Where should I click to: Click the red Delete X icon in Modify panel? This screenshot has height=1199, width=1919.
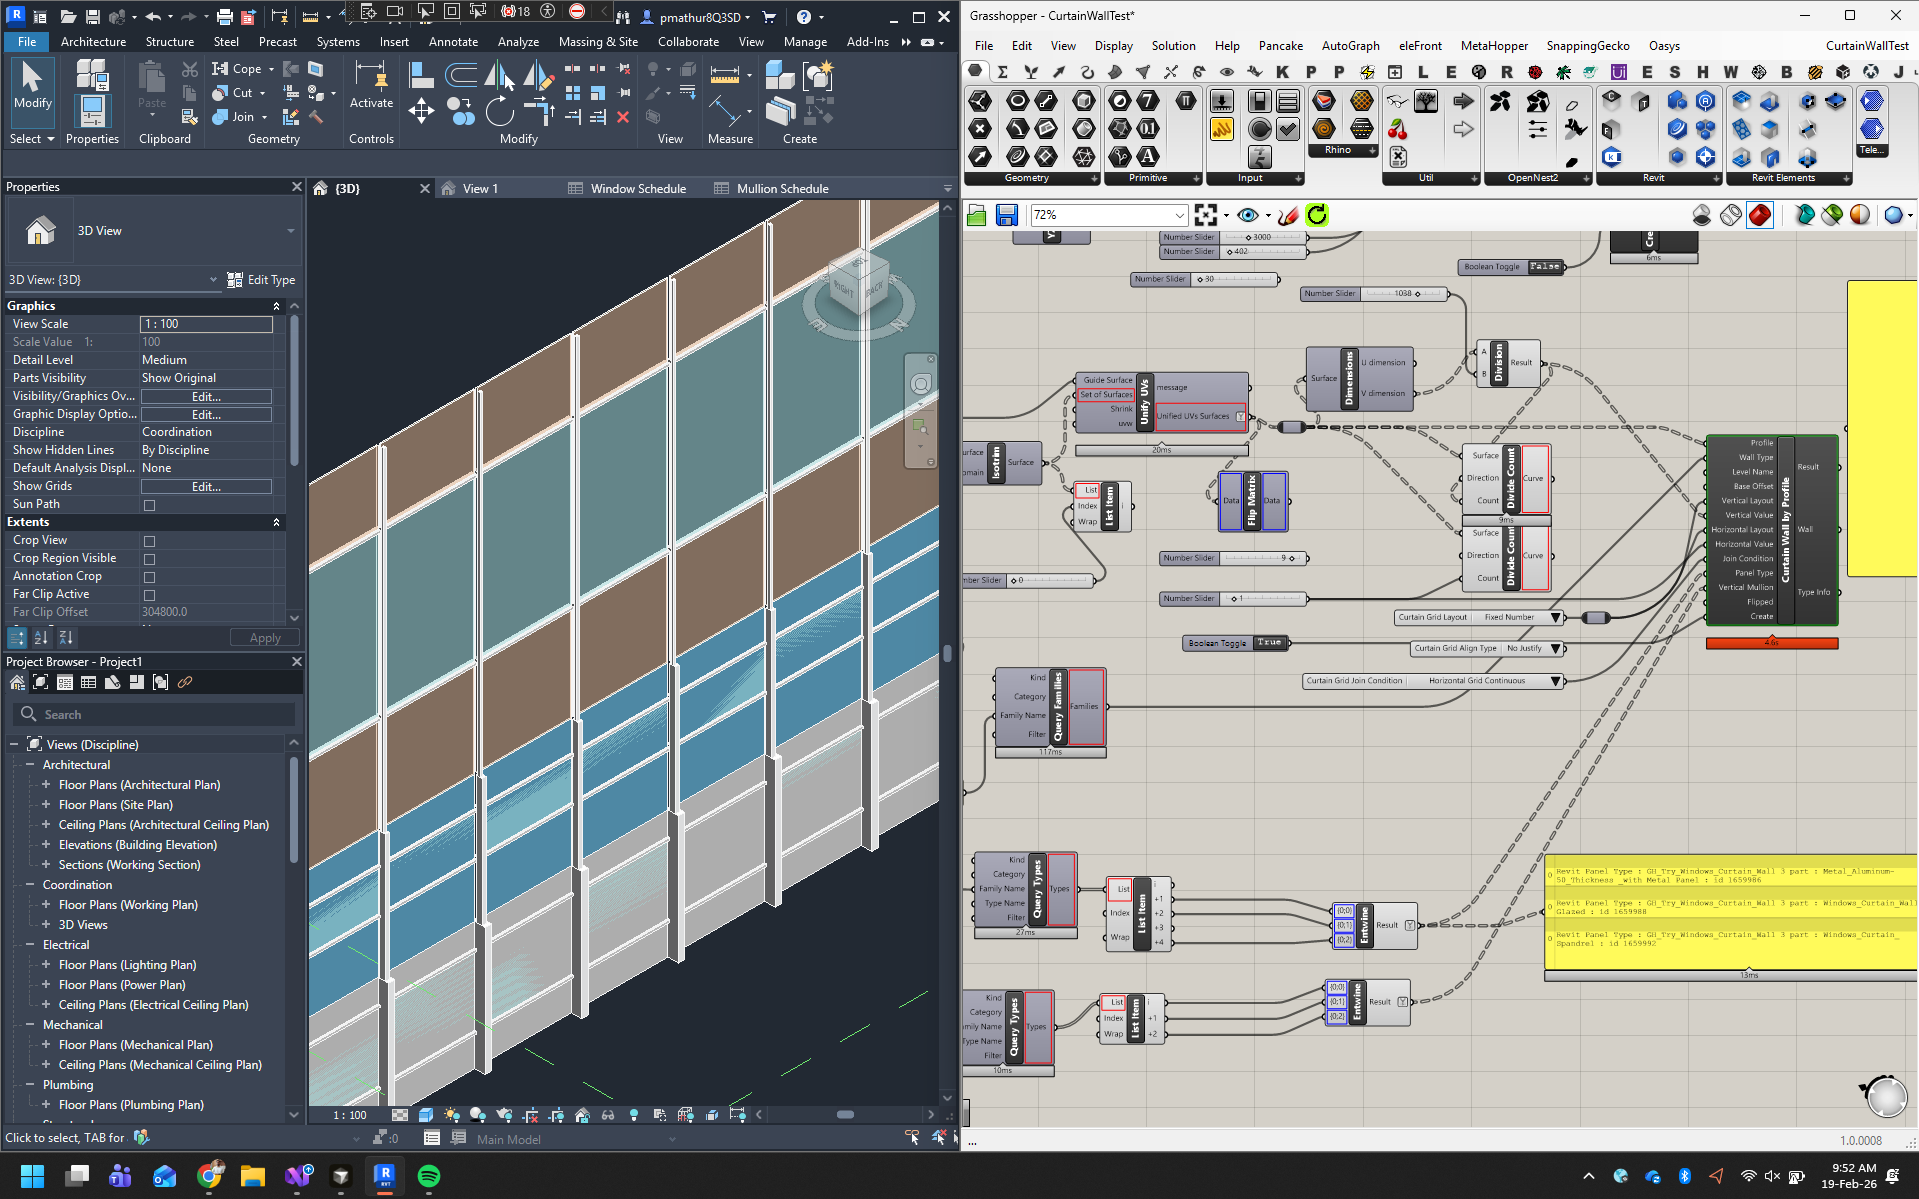[x=623, y=117]
